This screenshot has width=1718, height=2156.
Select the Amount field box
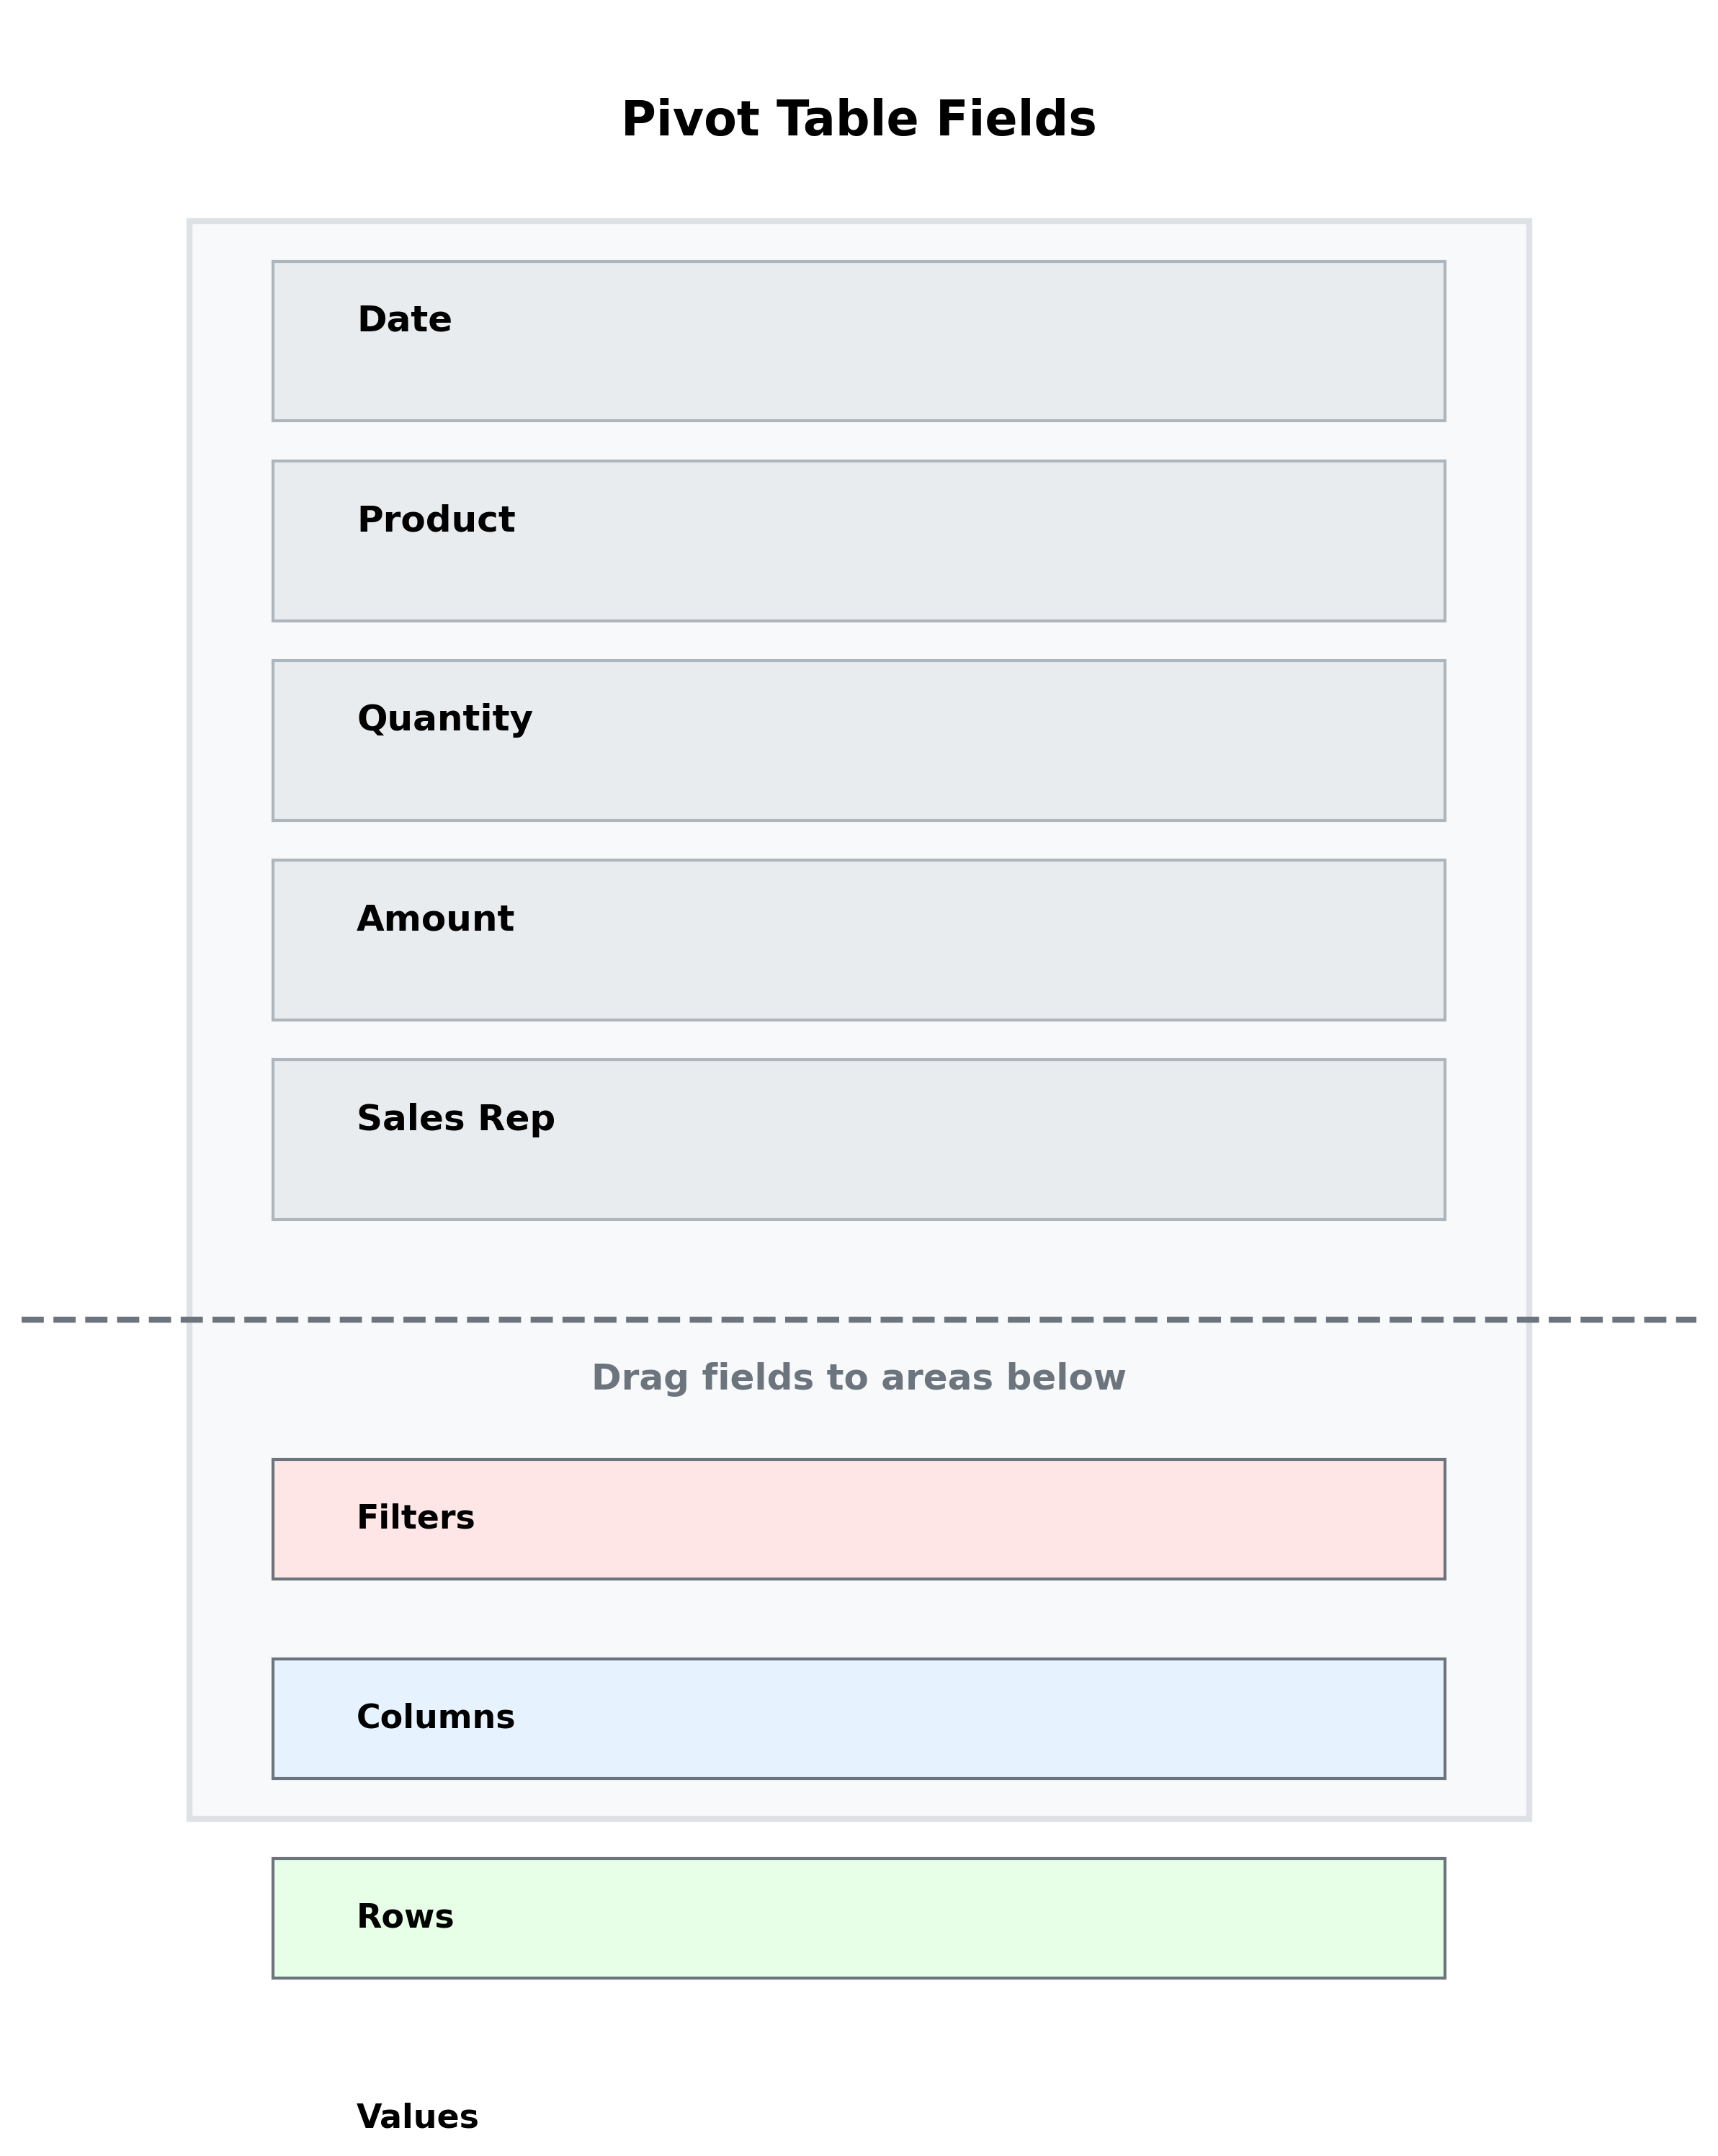[858, 939]
